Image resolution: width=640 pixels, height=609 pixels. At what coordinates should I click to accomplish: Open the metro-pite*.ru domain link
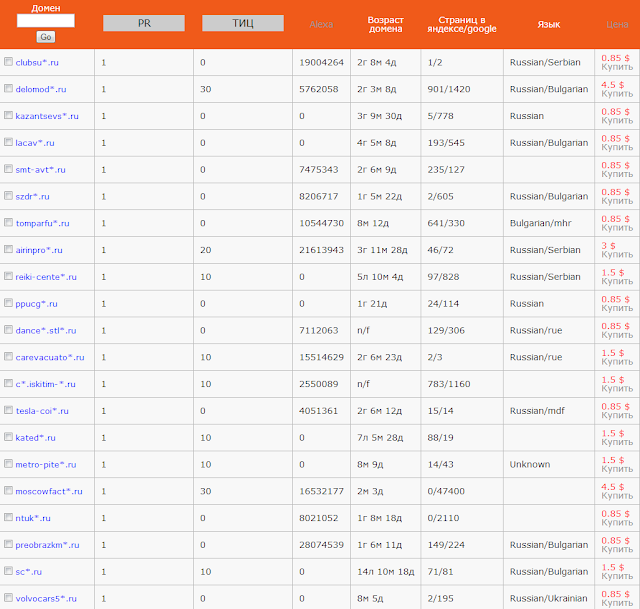[46, 465]
